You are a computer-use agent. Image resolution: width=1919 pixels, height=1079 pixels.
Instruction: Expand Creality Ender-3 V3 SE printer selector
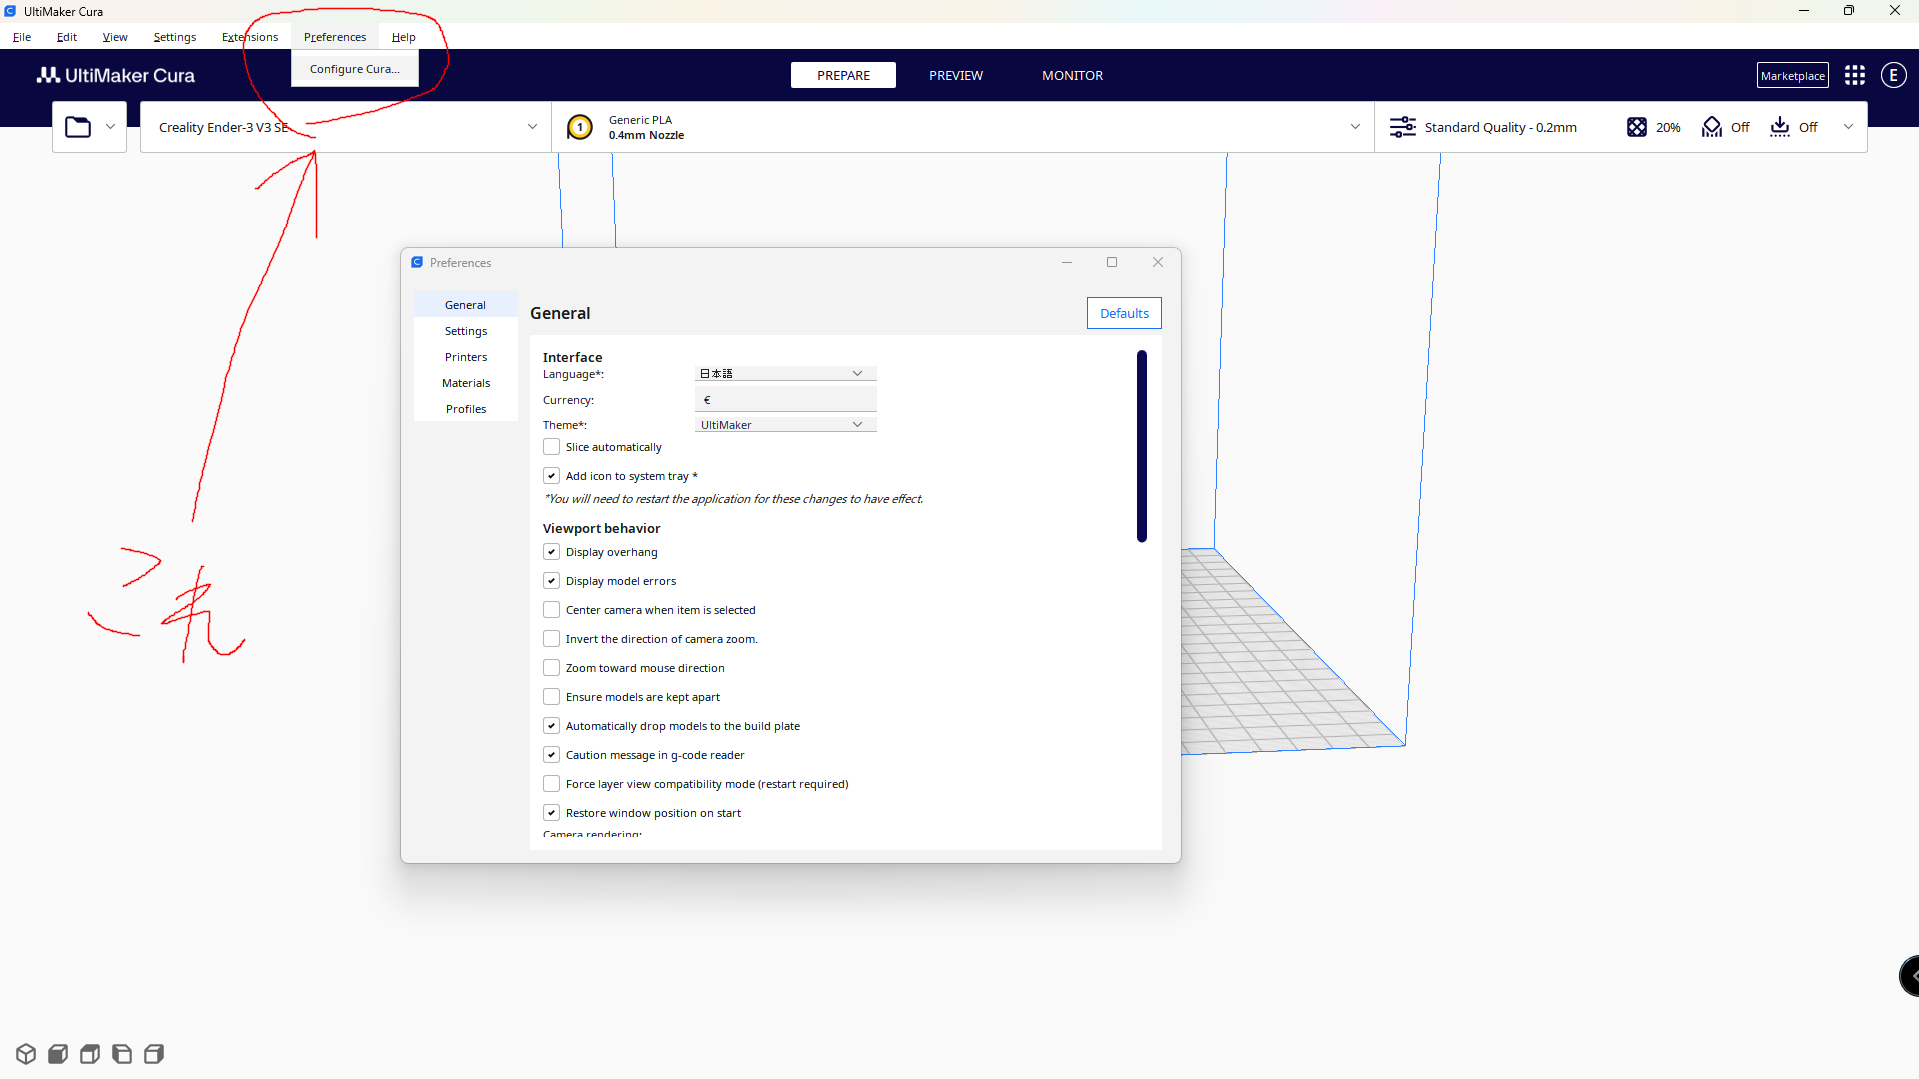click(346, 127)
